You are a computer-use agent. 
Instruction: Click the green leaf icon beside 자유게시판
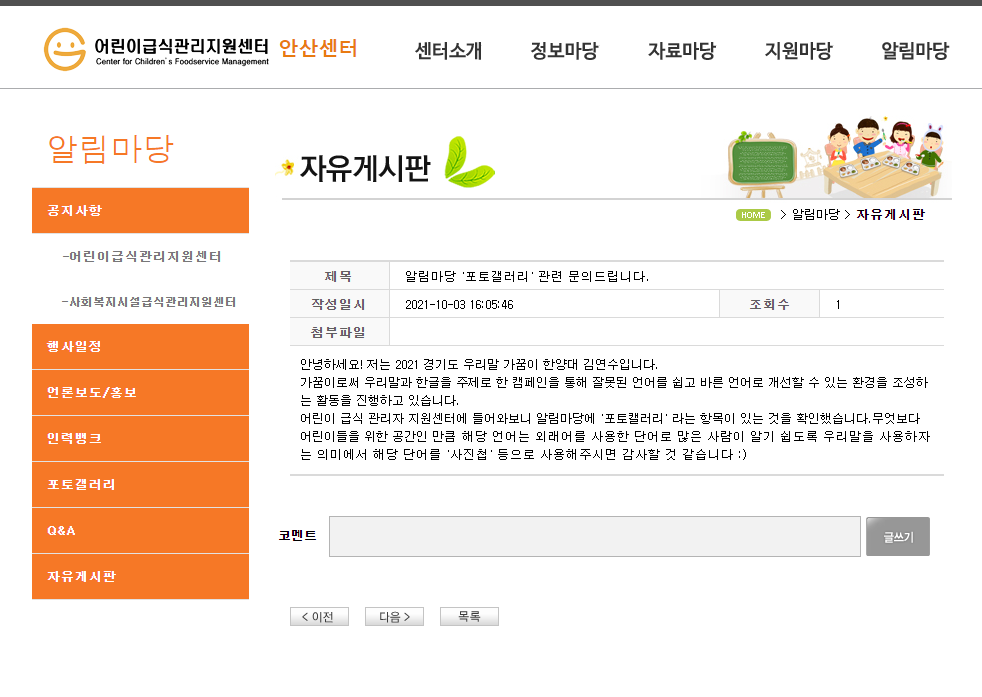tap(468, 165)
